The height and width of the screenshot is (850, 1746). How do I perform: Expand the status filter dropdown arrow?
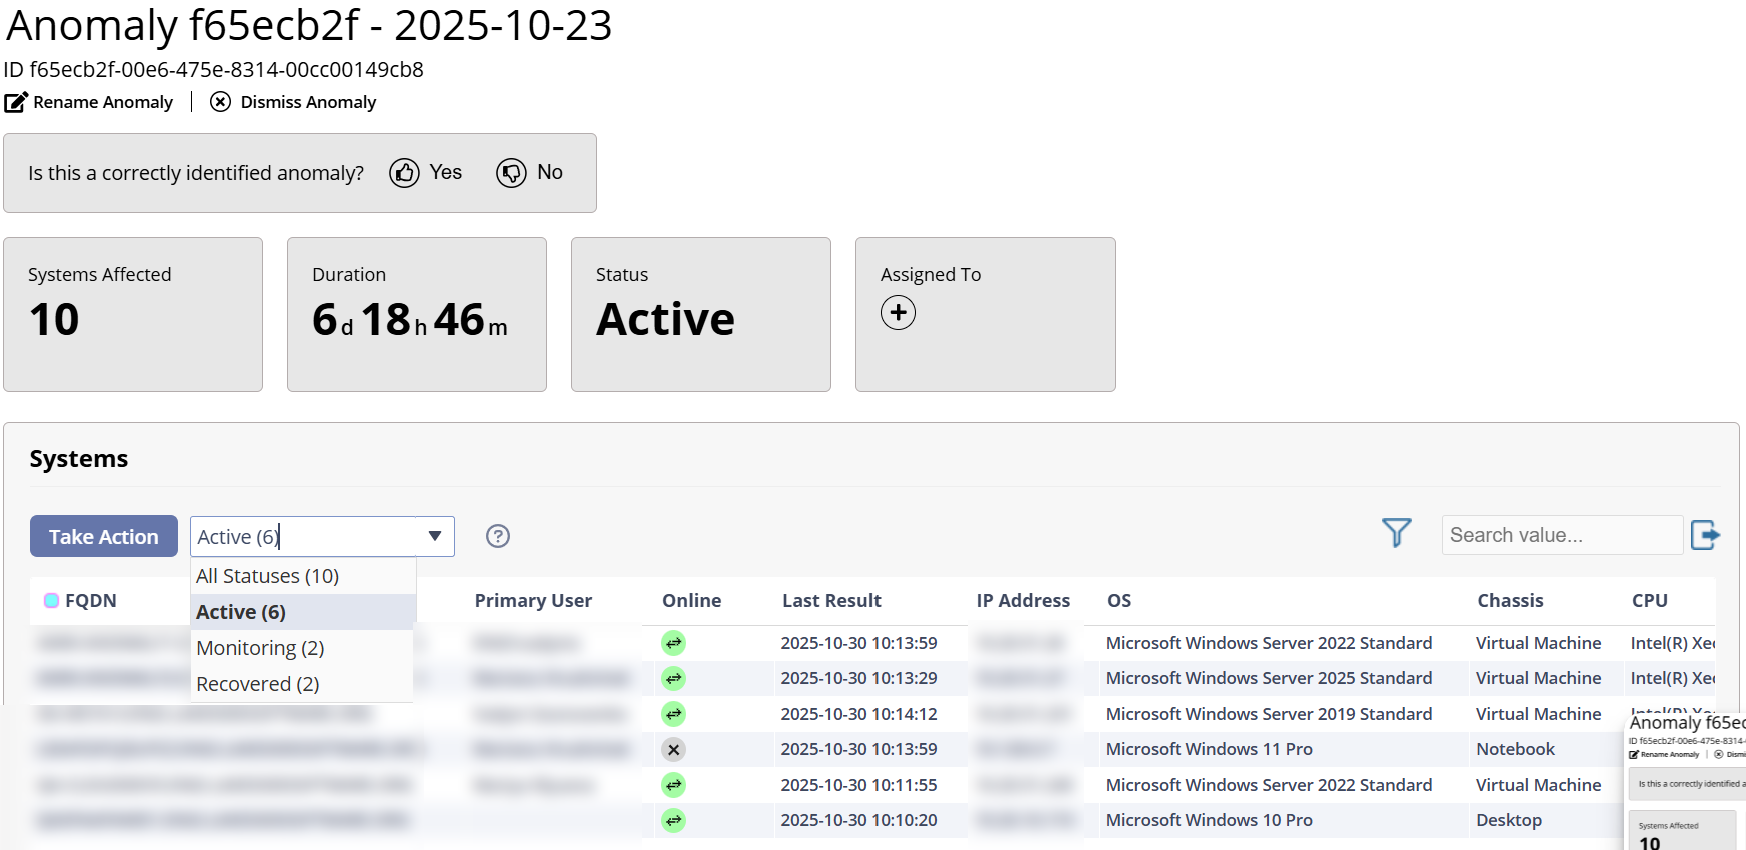pyautogui.click(x=435, y=536)
